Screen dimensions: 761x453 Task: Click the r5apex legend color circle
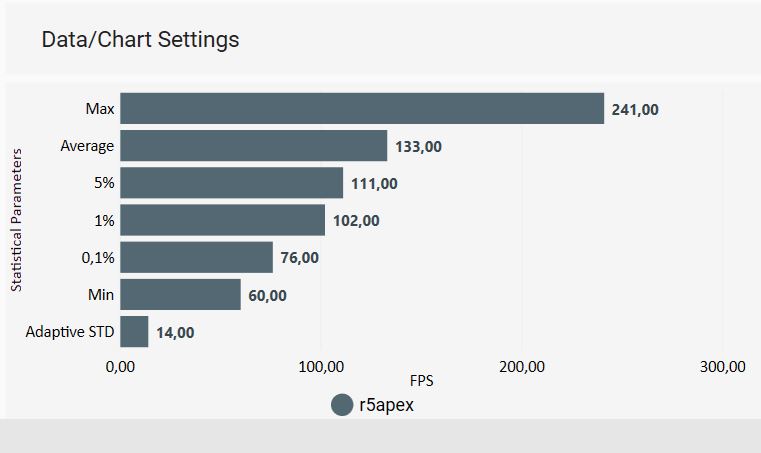click(x=342, y=405)
